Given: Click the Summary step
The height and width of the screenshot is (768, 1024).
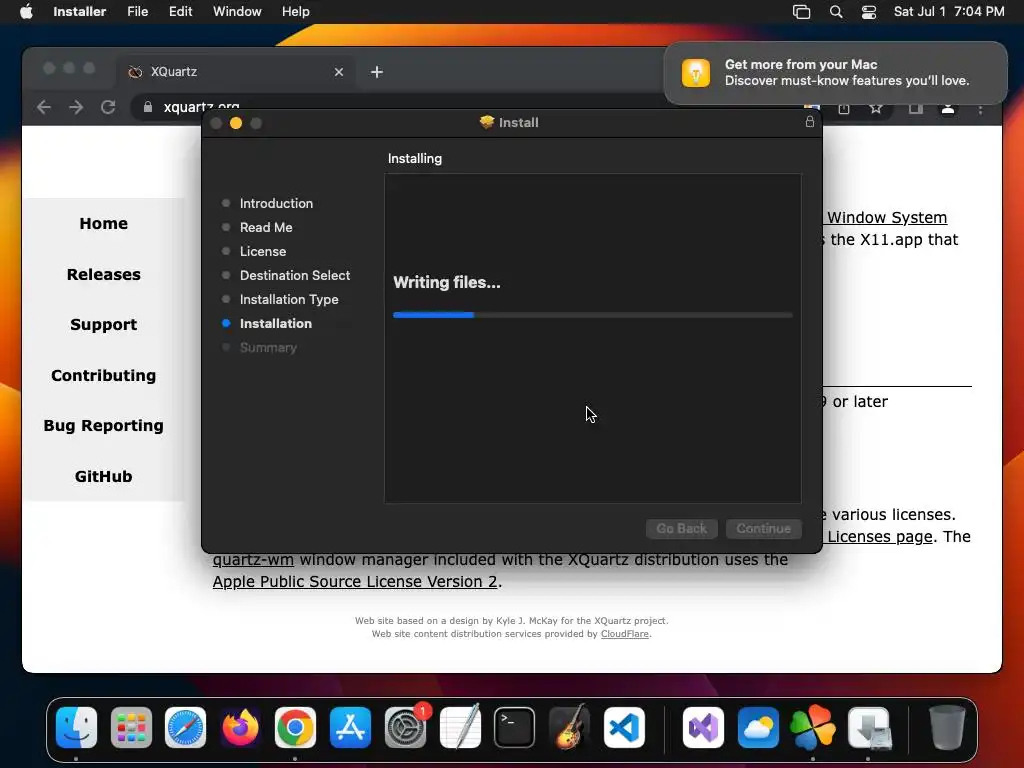Looking at the screenshot, I should coord(268,347).
